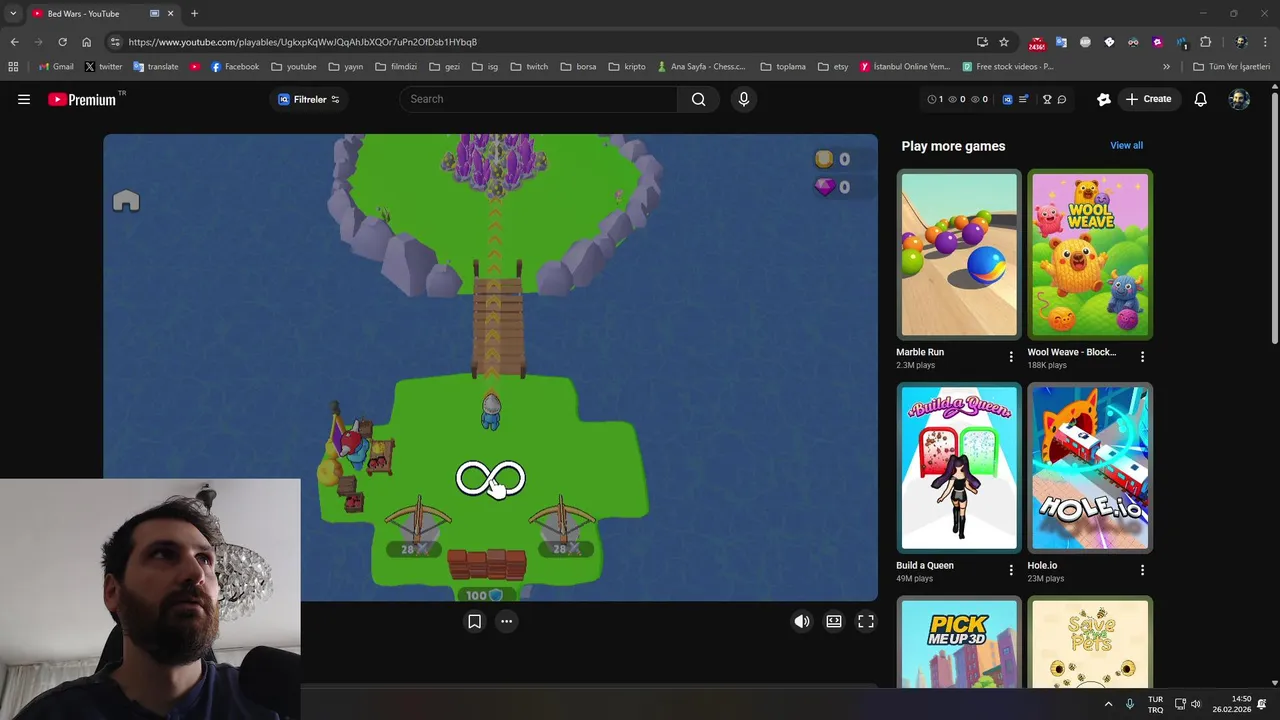Open the YouTube hamburger guide menu

coord(24,99)
